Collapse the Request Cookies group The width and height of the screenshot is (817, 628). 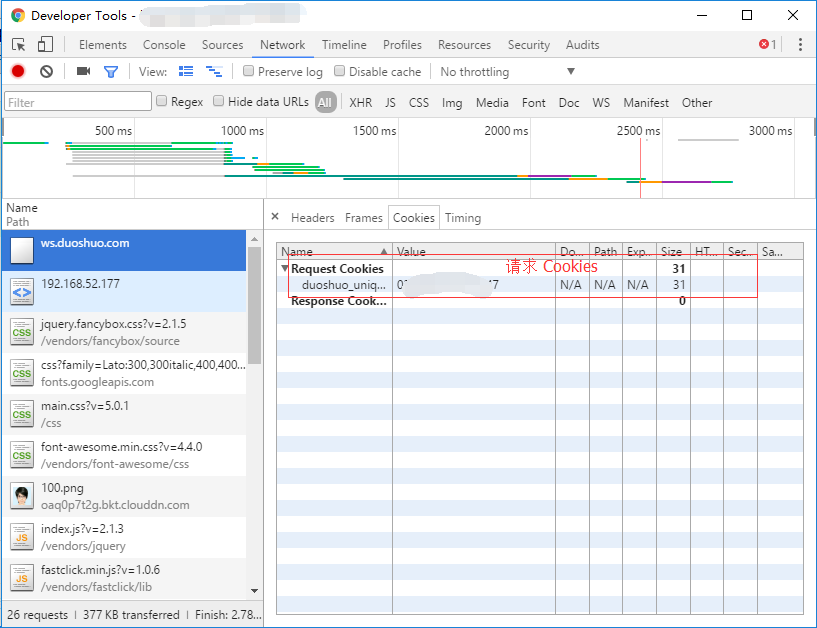tap(284, 268)
